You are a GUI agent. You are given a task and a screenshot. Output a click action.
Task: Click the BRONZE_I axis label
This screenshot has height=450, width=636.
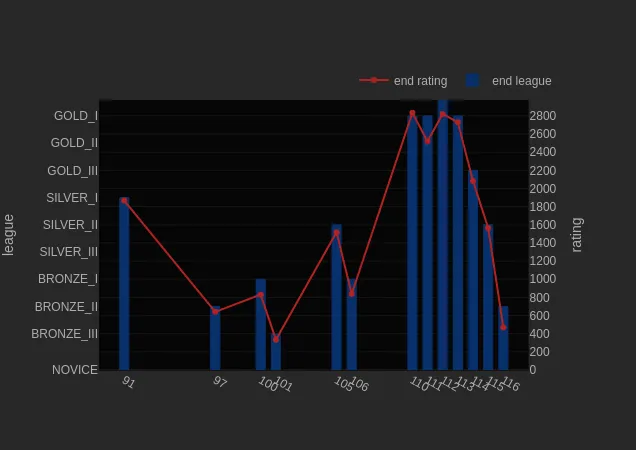[68, 279]
